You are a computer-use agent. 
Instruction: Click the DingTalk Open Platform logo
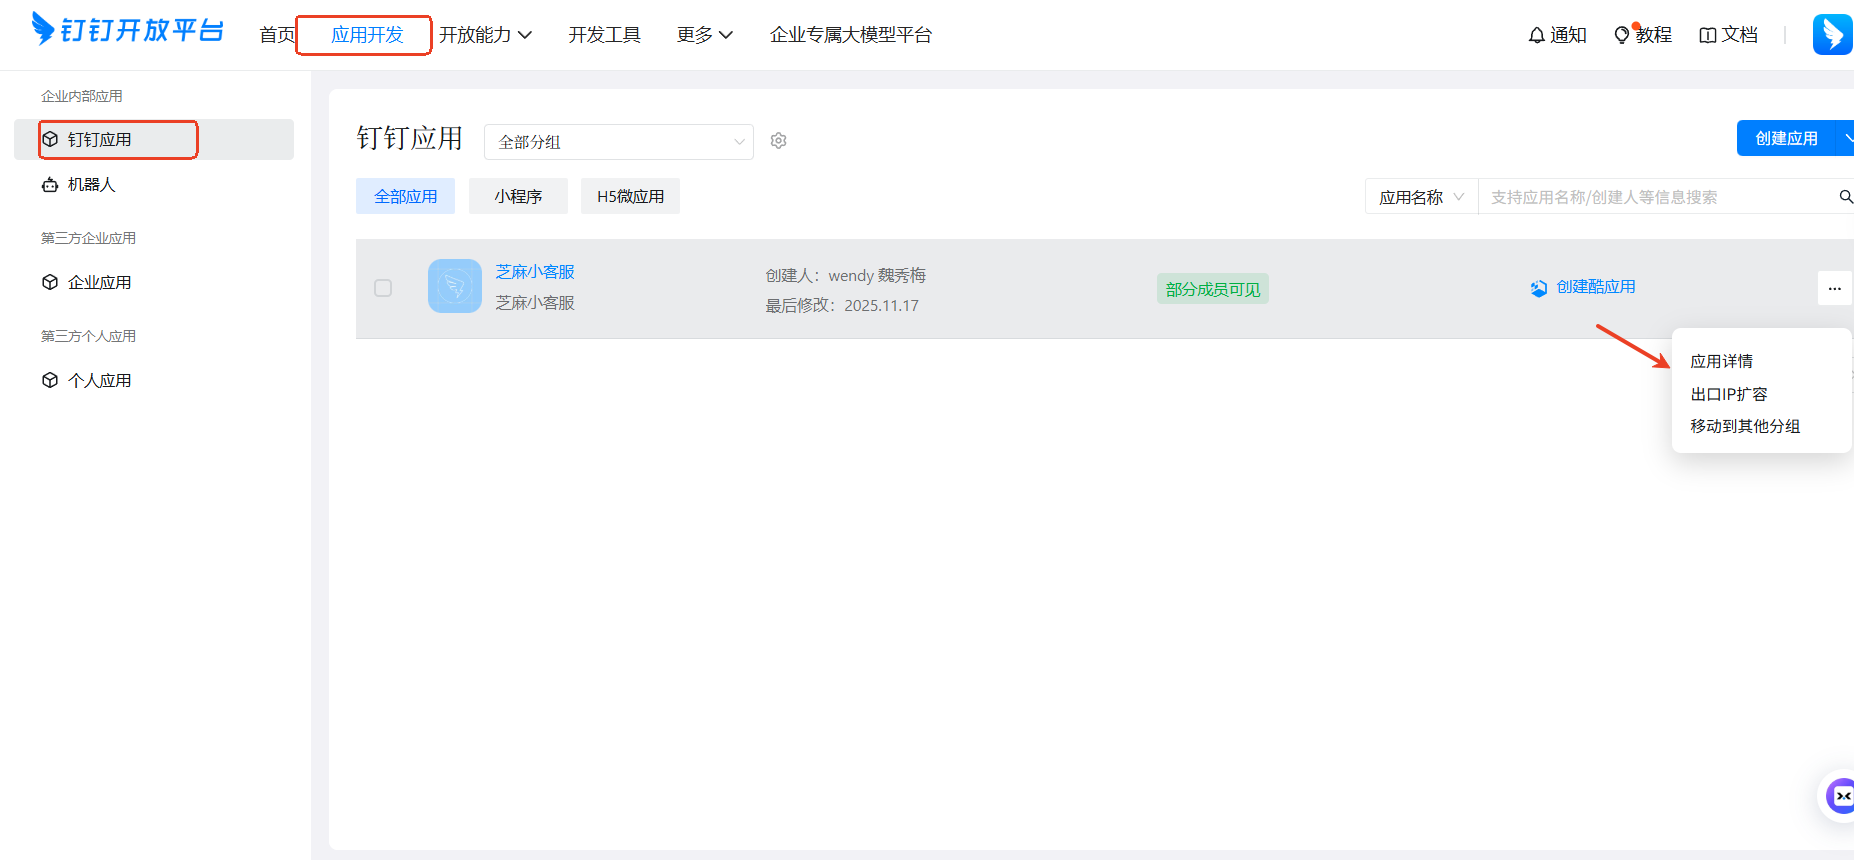[127, 30]
